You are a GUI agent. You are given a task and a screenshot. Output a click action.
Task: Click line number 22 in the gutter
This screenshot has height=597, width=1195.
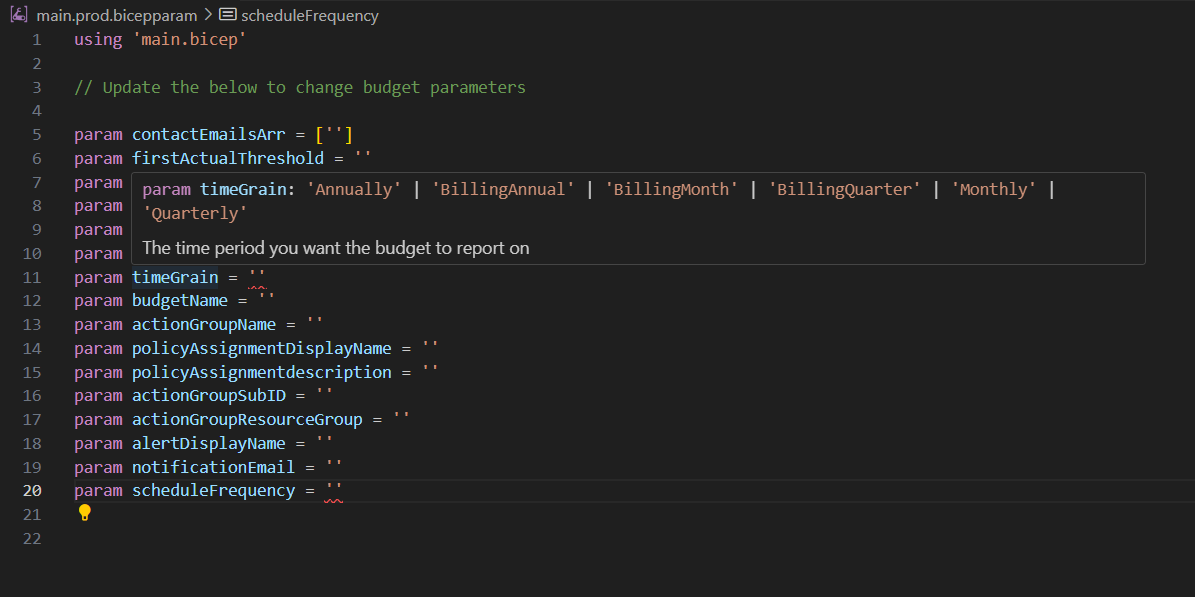(32, 538)
